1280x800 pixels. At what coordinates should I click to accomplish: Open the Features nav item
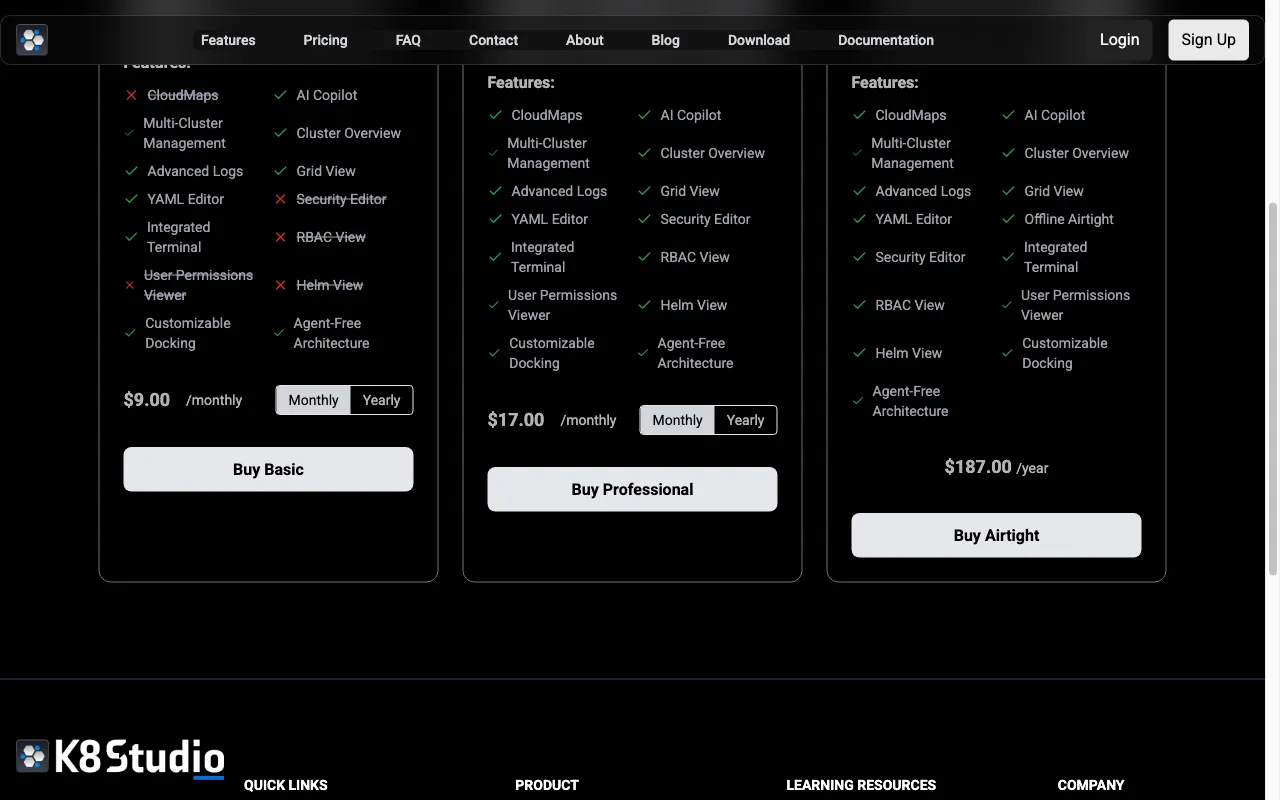pyautogui.click(x=228, y=40)
